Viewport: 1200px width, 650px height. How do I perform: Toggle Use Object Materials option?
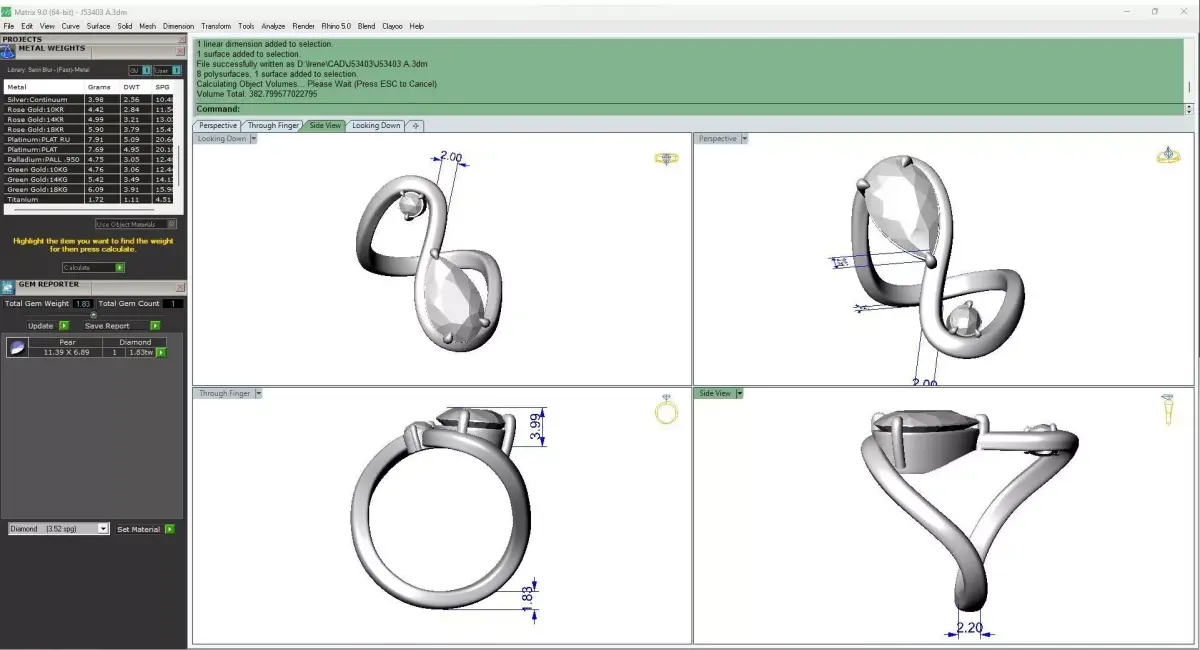[x=137, y=224]
